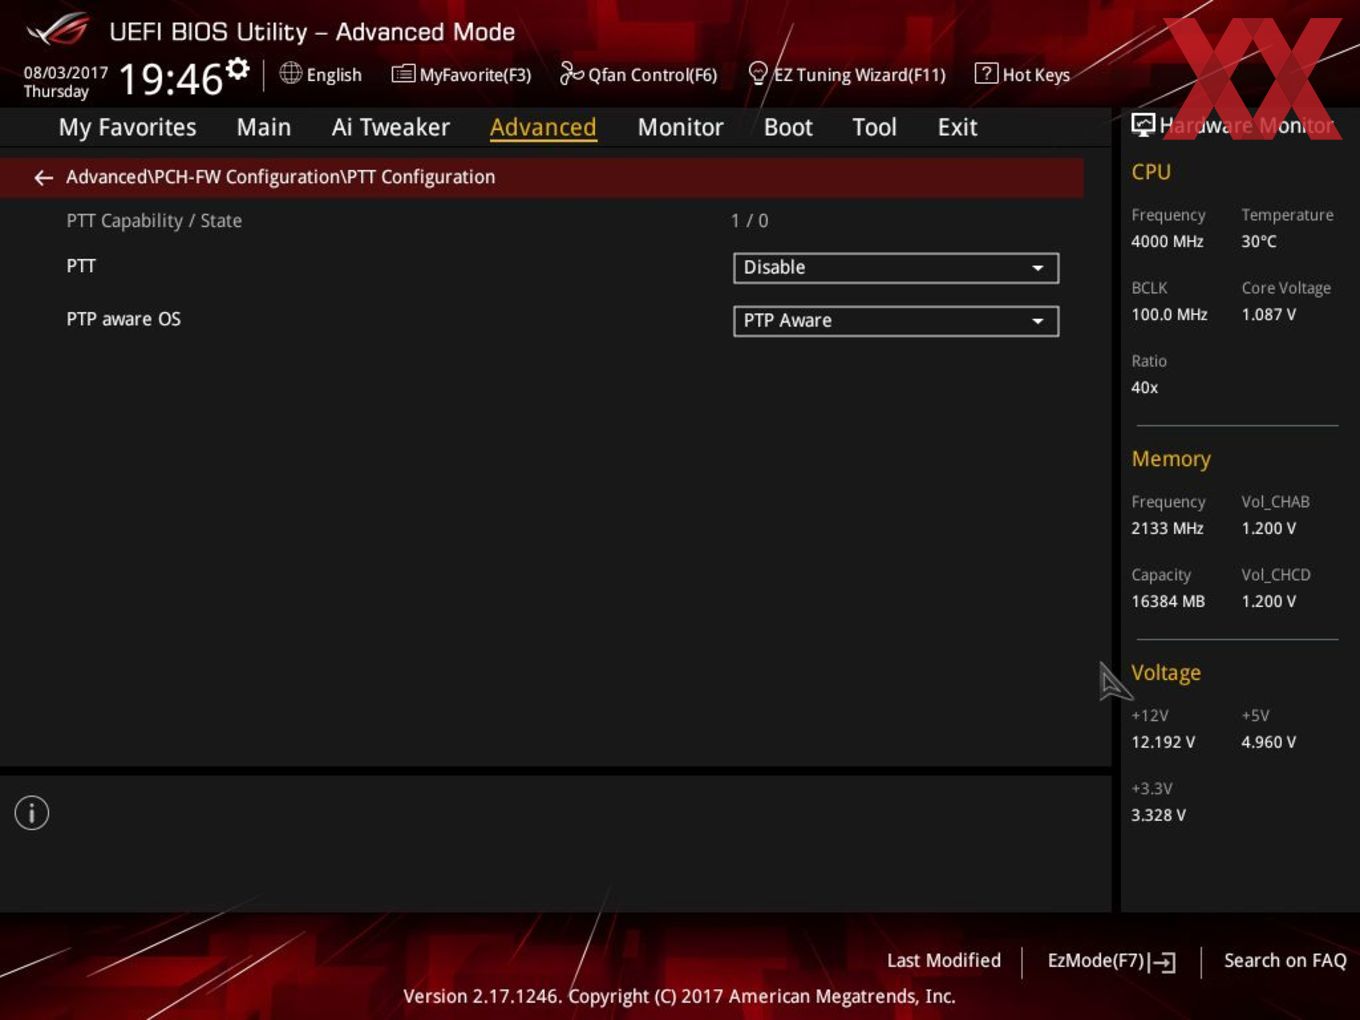Viewport: 1360px width, 1020px height.
Task: Click the gear icon next to clock
Action: click(x=238, y=69)
